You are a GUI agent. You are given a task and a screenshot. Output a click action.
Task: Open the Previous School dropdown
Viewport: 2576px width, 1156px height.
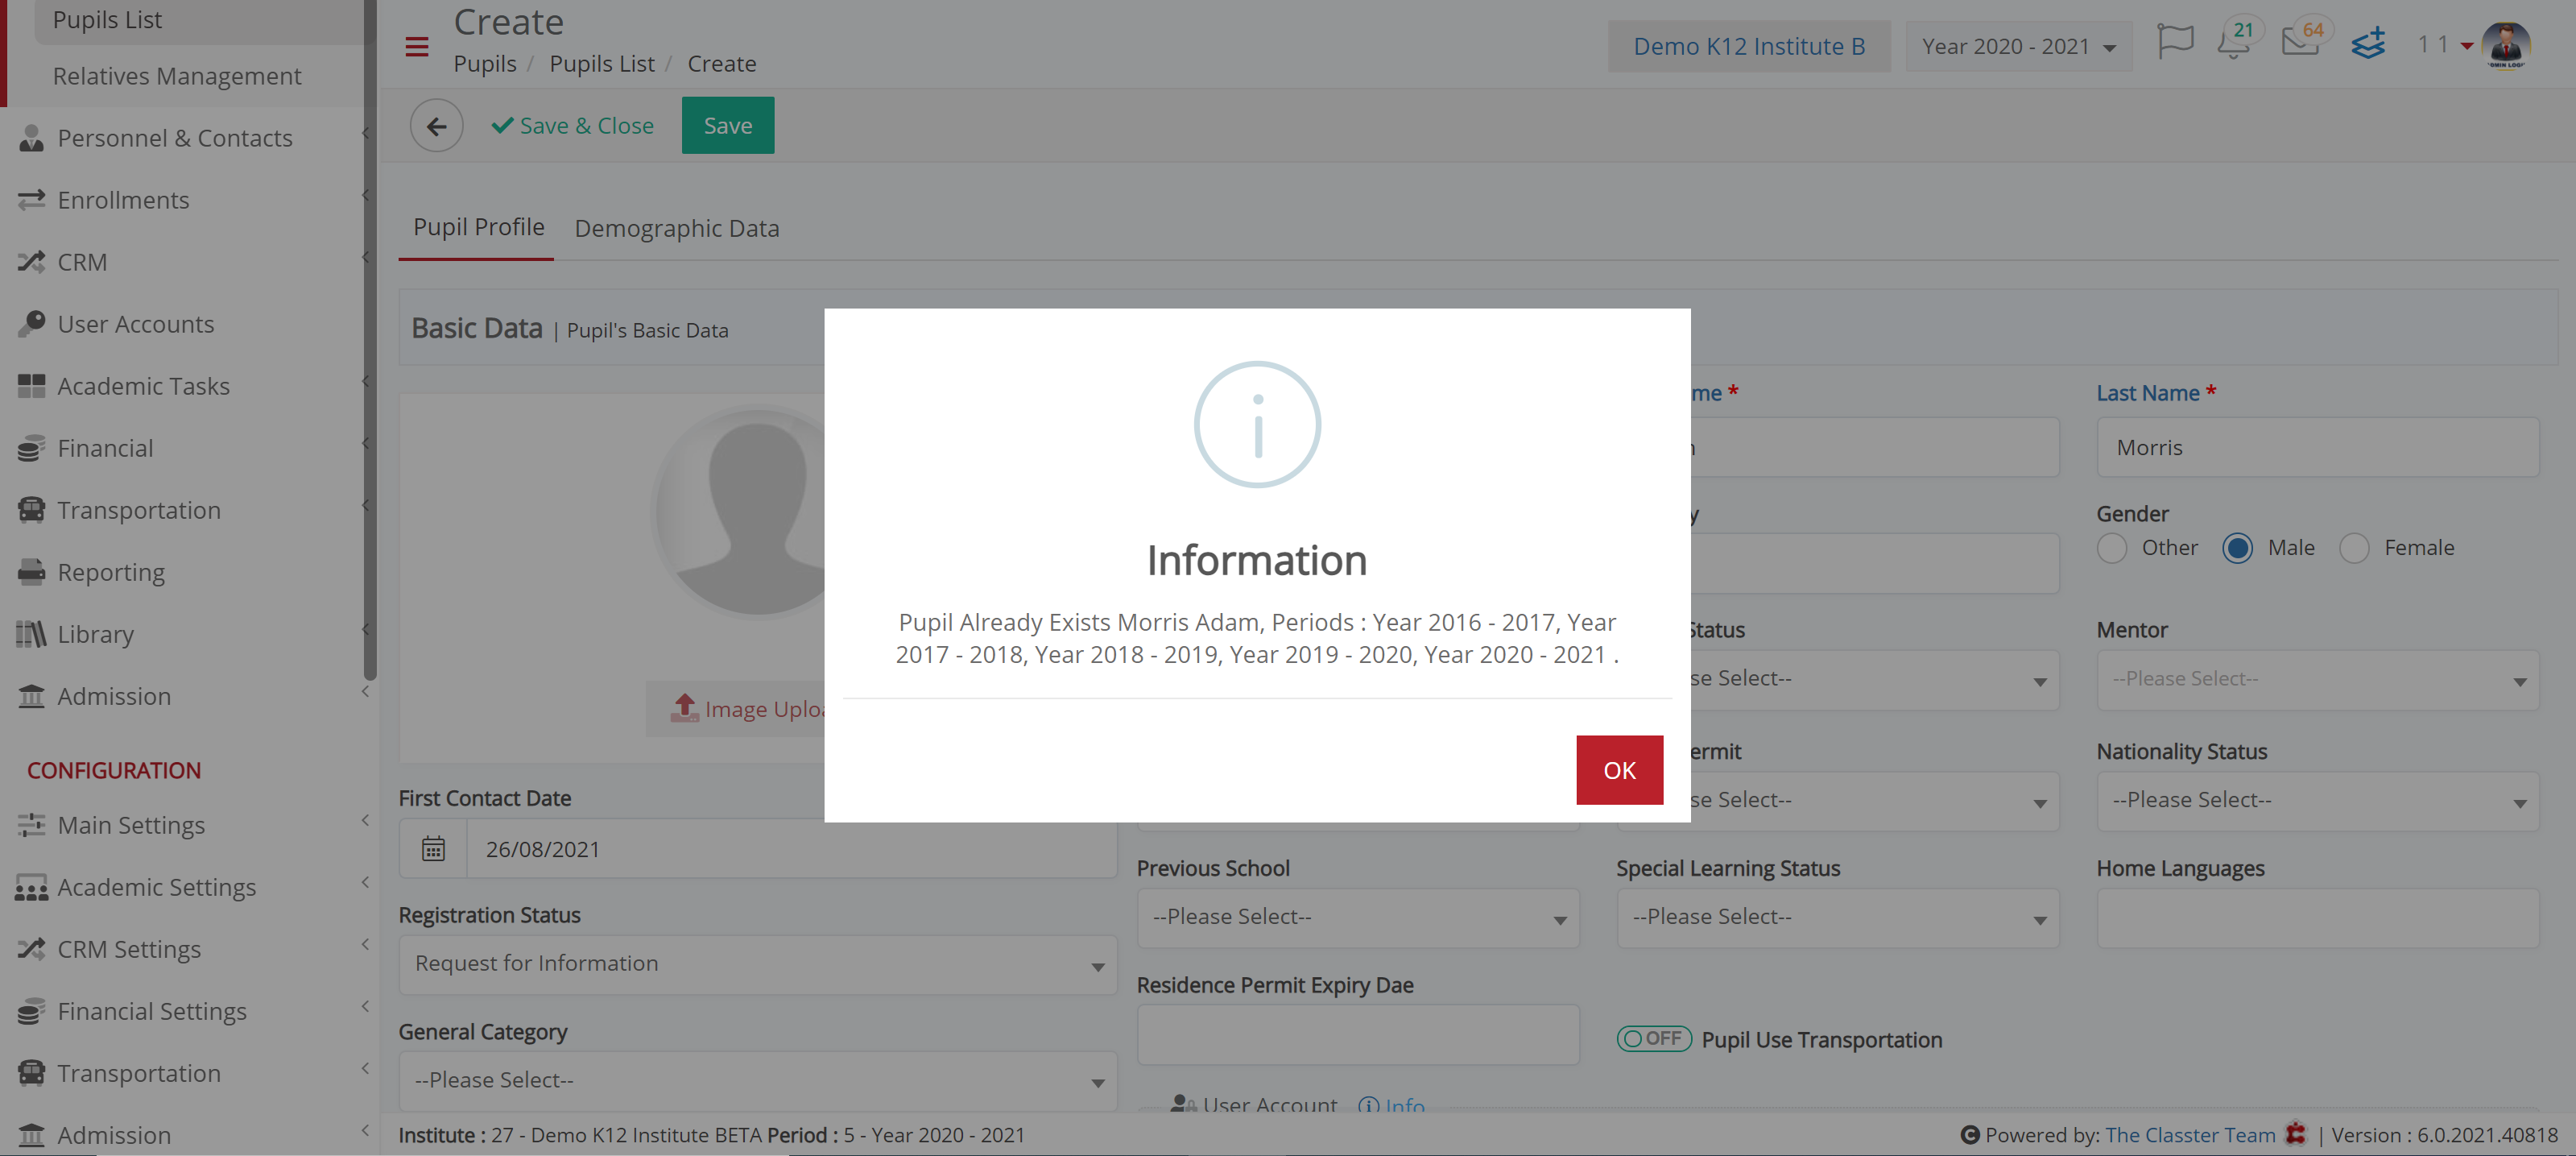click(1357, 917)
